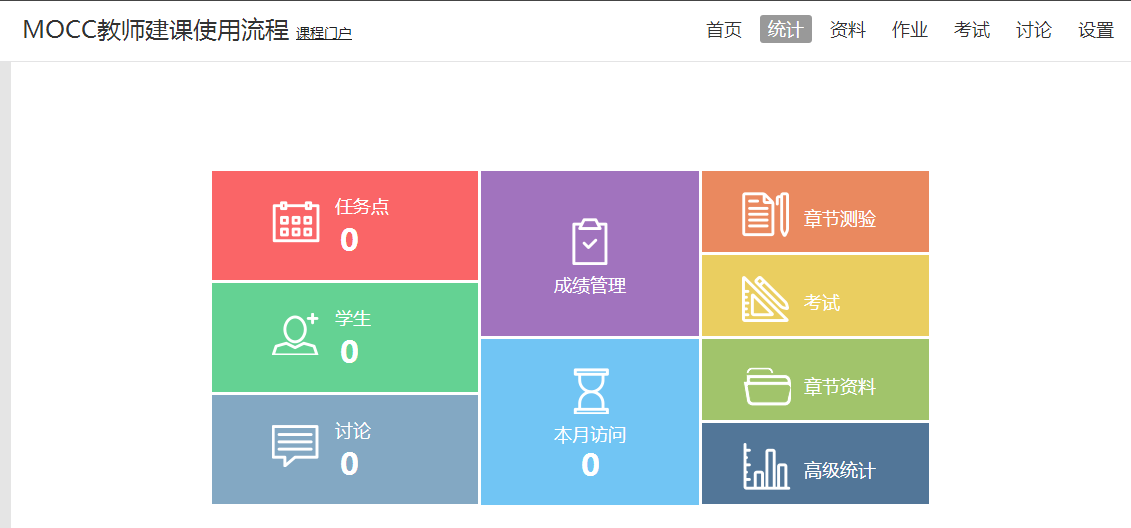Click the bar chart icon for 高级统计
The image size is (1131, 528).
(x=766, y=467)
